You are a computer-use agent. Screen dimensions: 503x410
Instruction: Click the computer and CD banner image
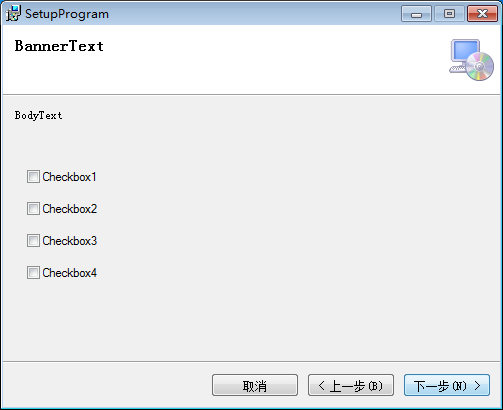(x=471, y=60)
